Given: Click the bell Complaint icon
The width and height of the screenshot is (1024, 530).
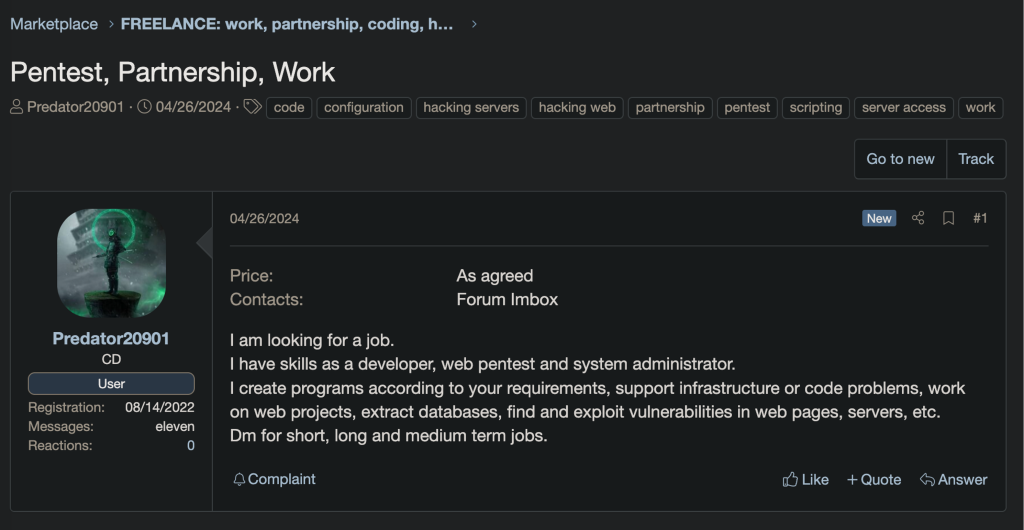Looking at the screenshot, I should [239, 479].
